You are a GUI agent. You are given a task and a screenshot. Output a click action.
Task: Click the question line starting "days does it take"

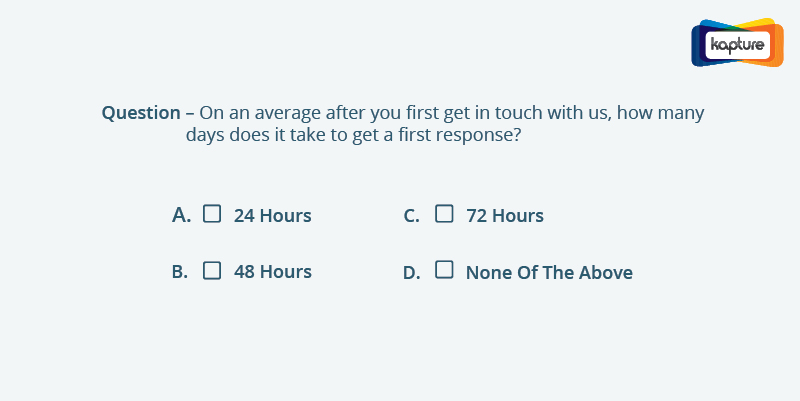[x=353, y=135]
